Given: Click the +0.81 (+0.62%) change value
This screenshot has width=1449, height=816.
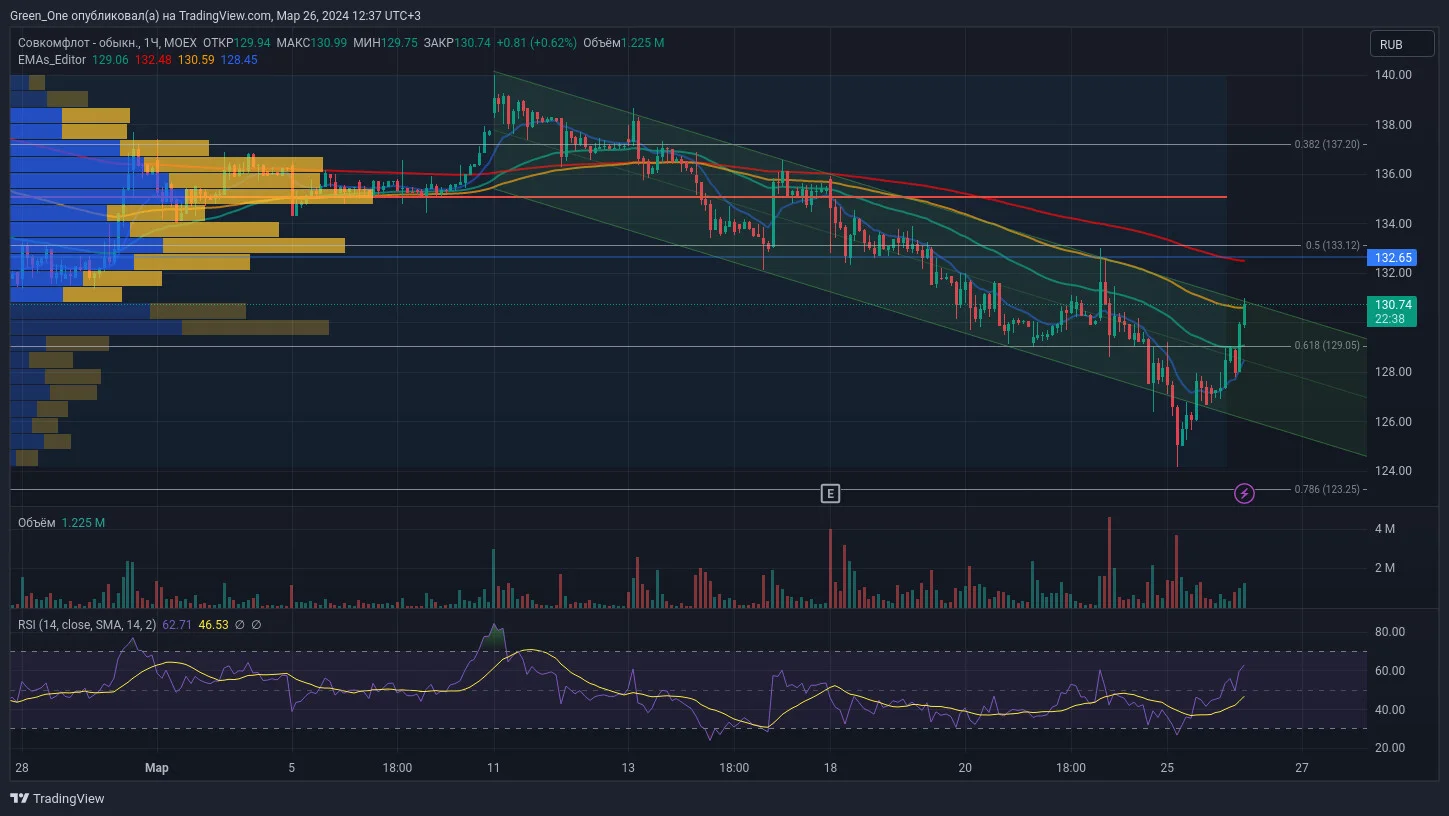Looking at the screenshot, I should [x=536, y=43].
